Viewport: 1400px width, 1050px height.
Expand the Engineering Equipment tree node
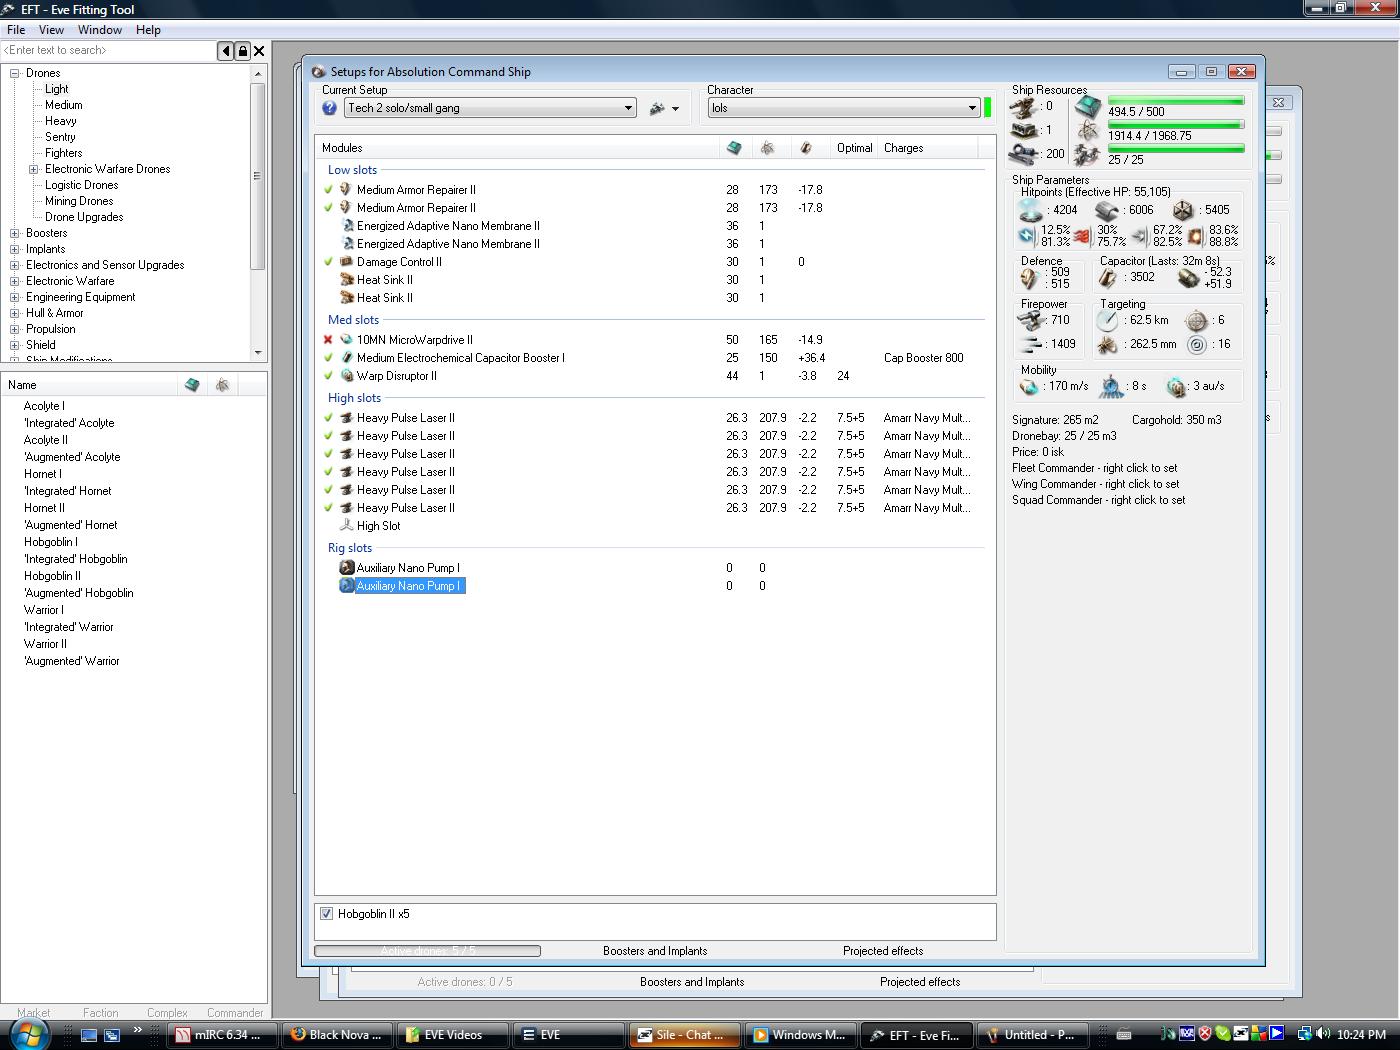coord(15,297)
